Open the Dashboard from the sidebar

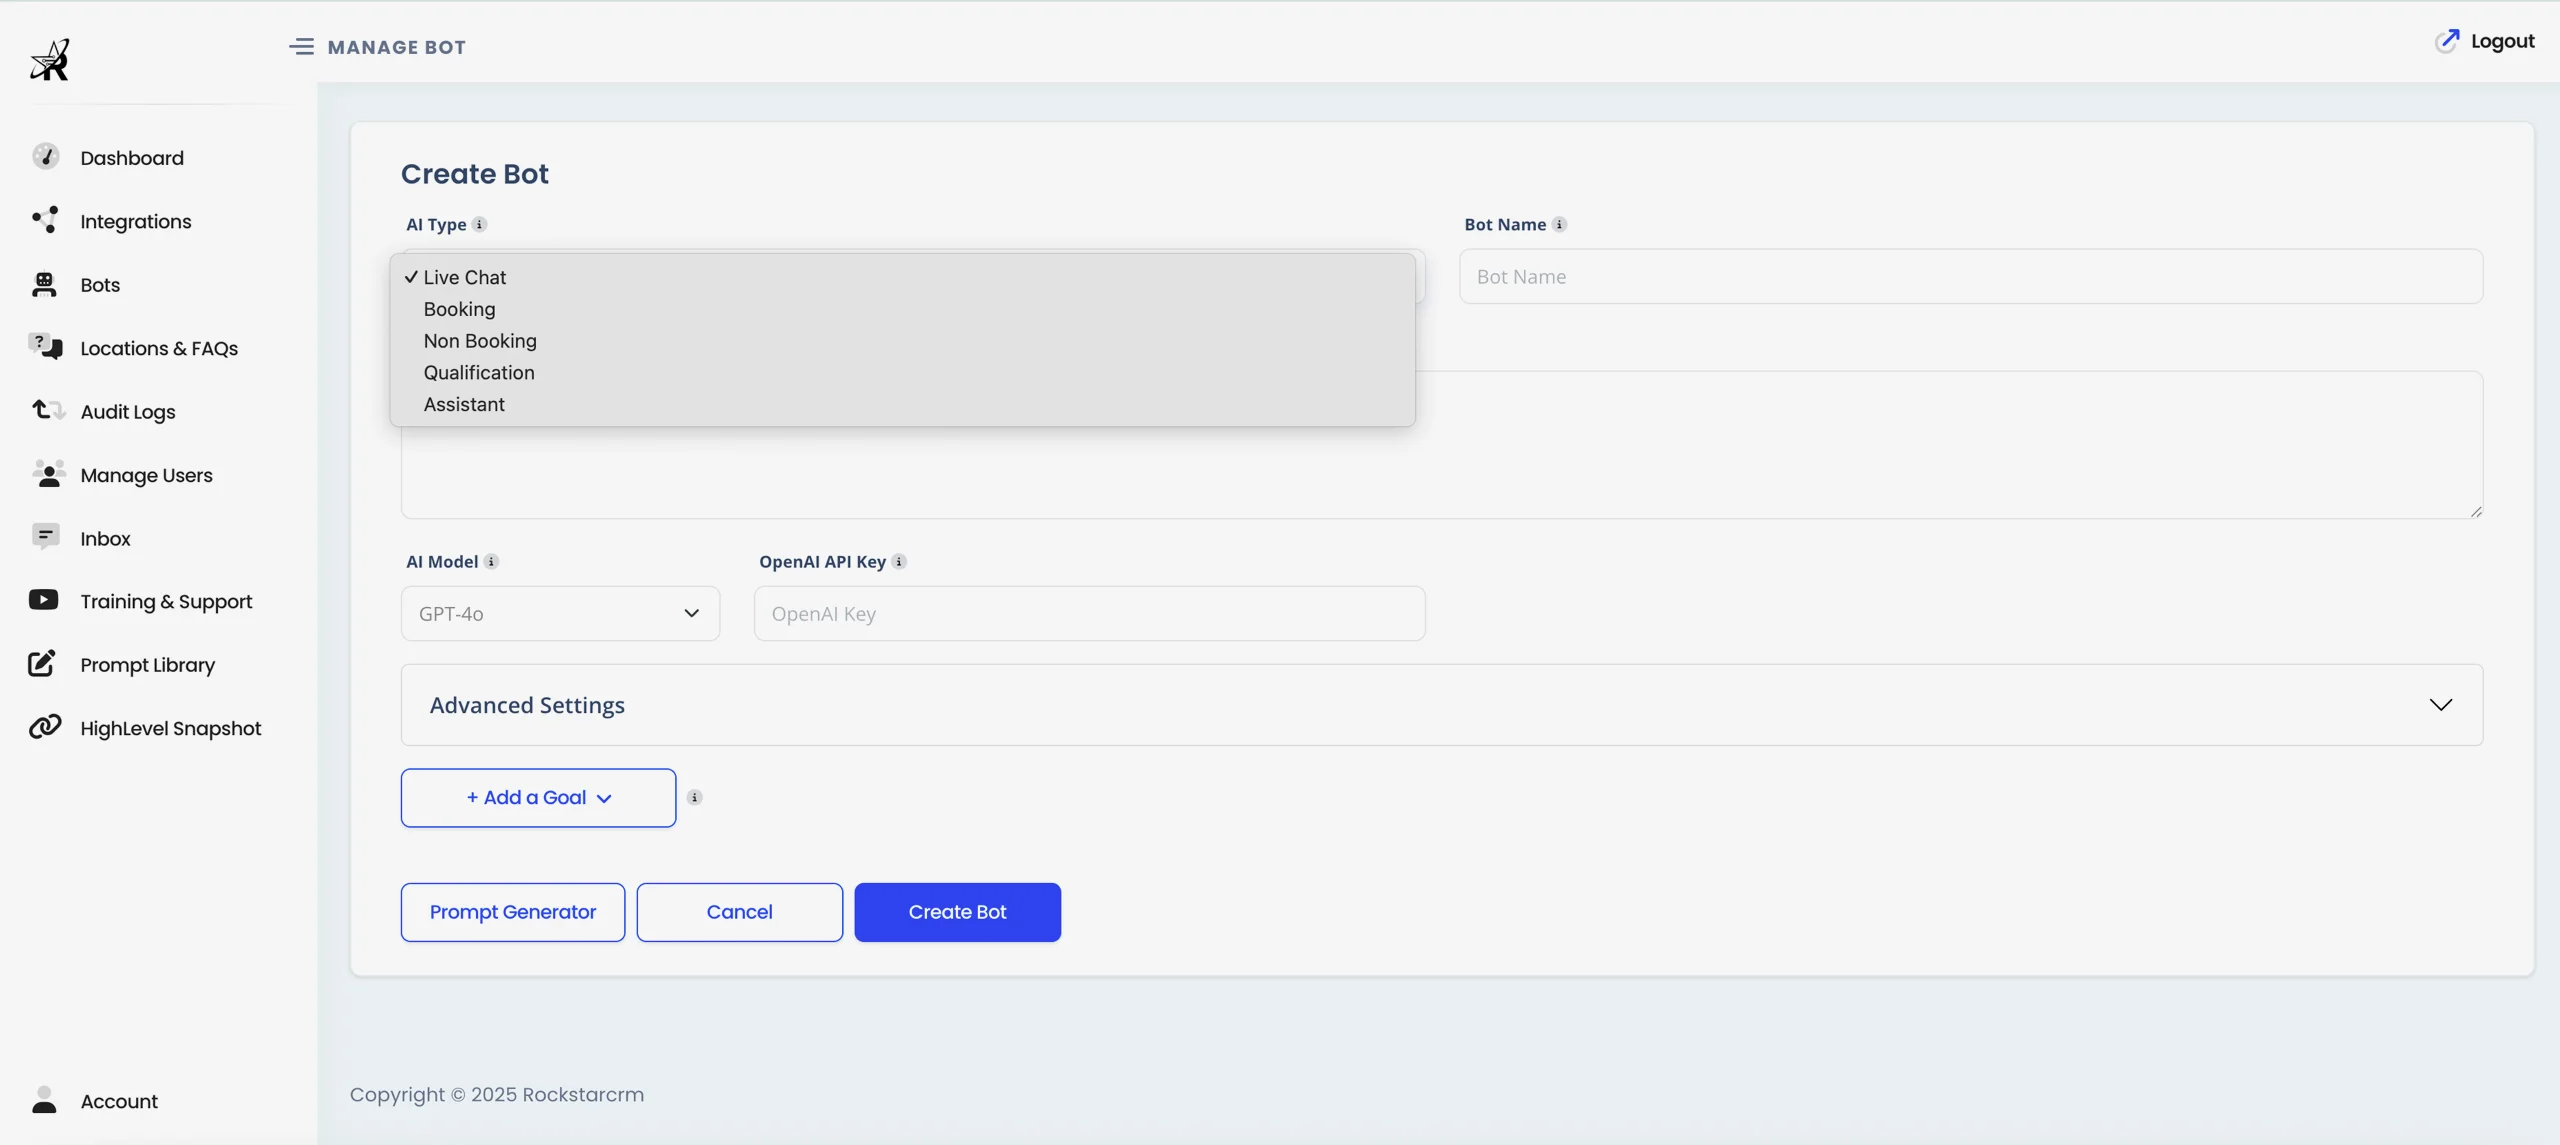click(46, 156)
